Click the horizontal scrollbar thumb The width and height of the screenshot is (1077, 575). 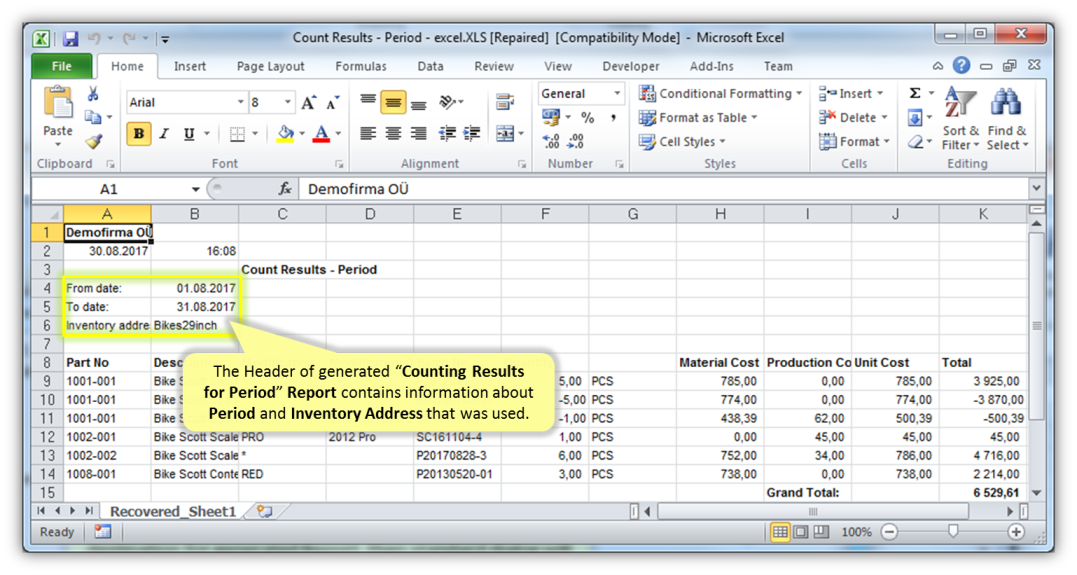(813, 511)
